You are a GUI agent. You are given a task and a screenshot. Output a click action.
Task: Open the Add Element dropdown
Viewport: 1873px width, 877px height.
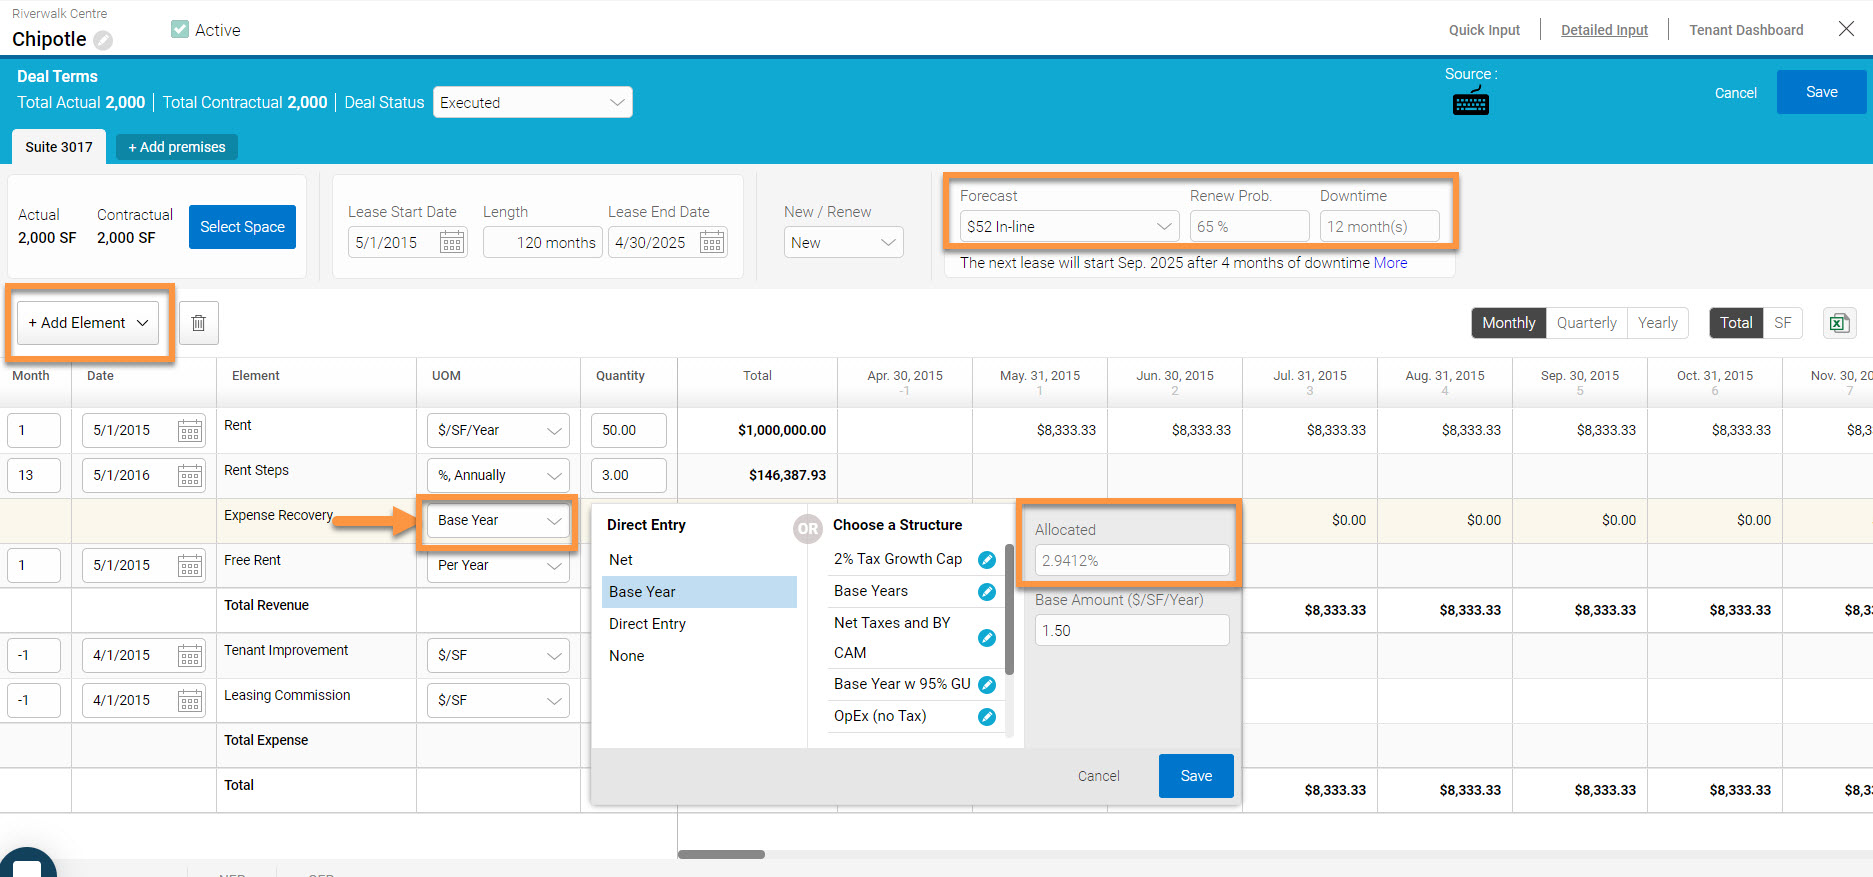pos(88,323)
